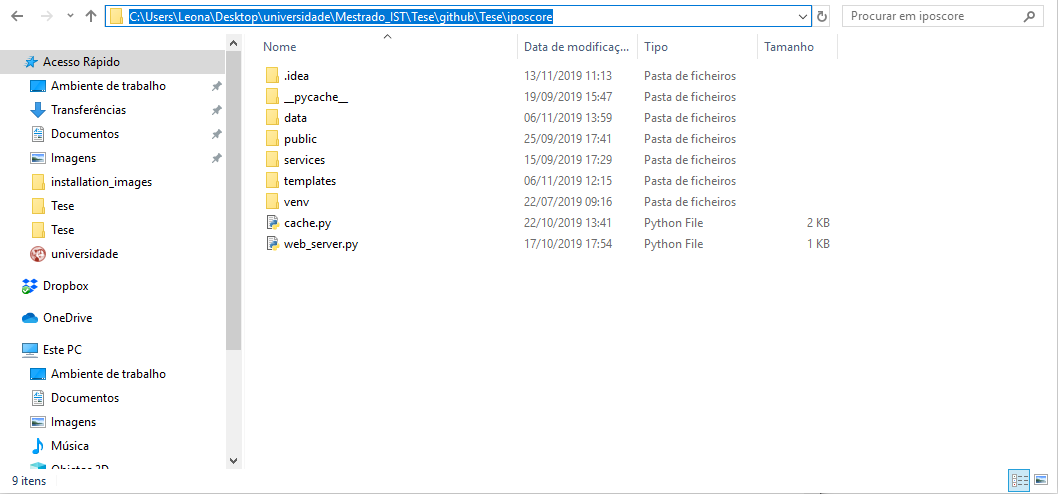
Task: Select Acesso Rápido in the sidebar
Action: 112,62
